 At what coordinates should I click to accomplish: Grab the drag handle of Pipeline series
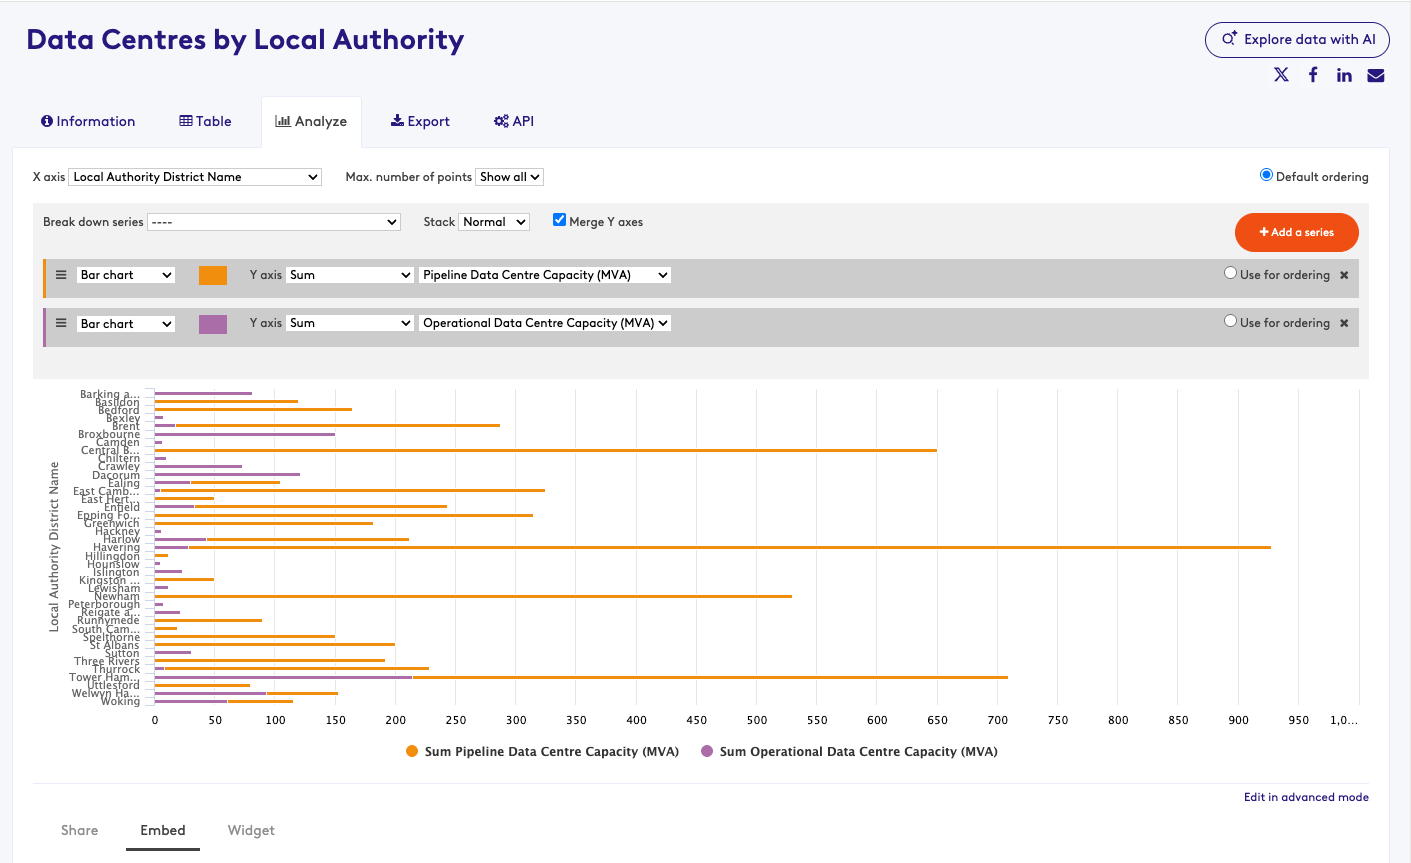click(x=61, y=275)
